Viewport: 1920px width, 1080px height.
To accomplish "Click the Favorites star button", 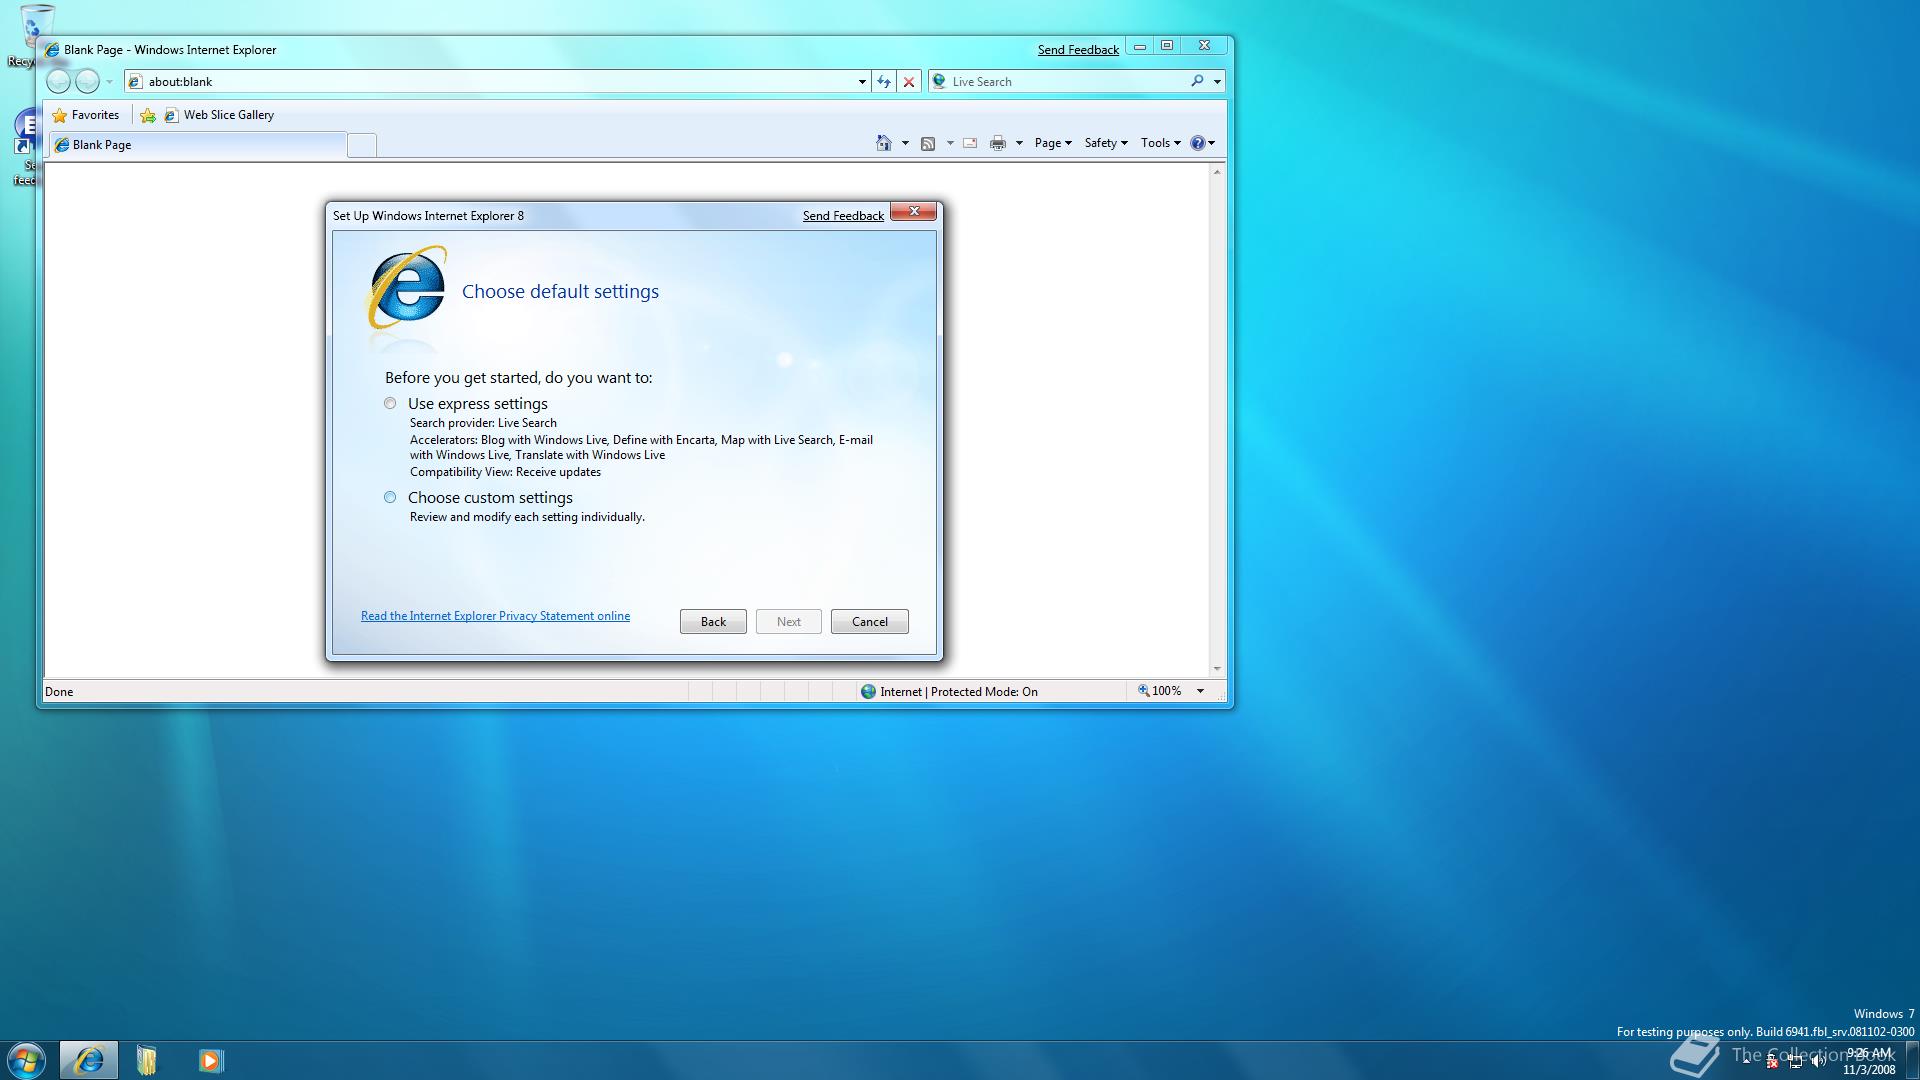I will (86, 115).
